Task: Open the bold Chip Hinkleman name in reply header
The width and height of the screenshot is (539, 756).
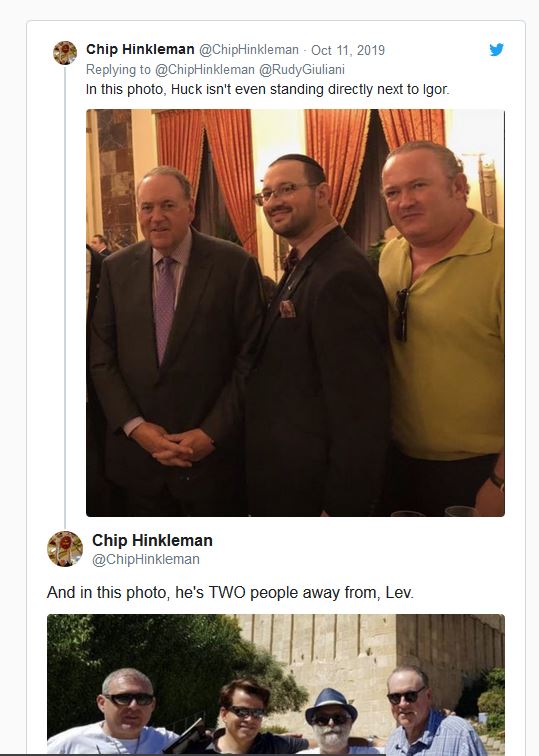Action: pos(140,49)
